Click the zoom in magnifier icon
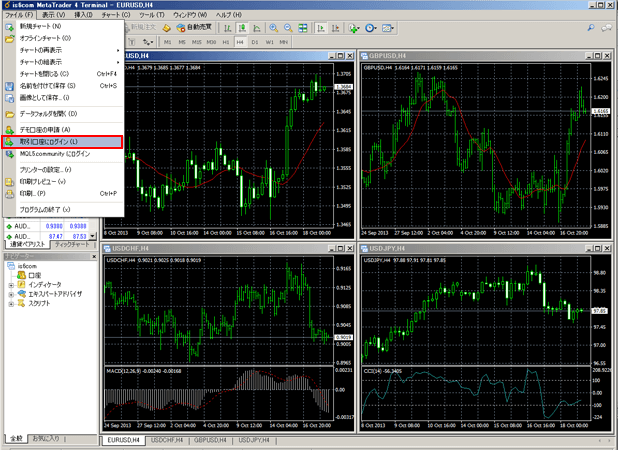Viewport: 618px width, 450px height. point(274,28)
